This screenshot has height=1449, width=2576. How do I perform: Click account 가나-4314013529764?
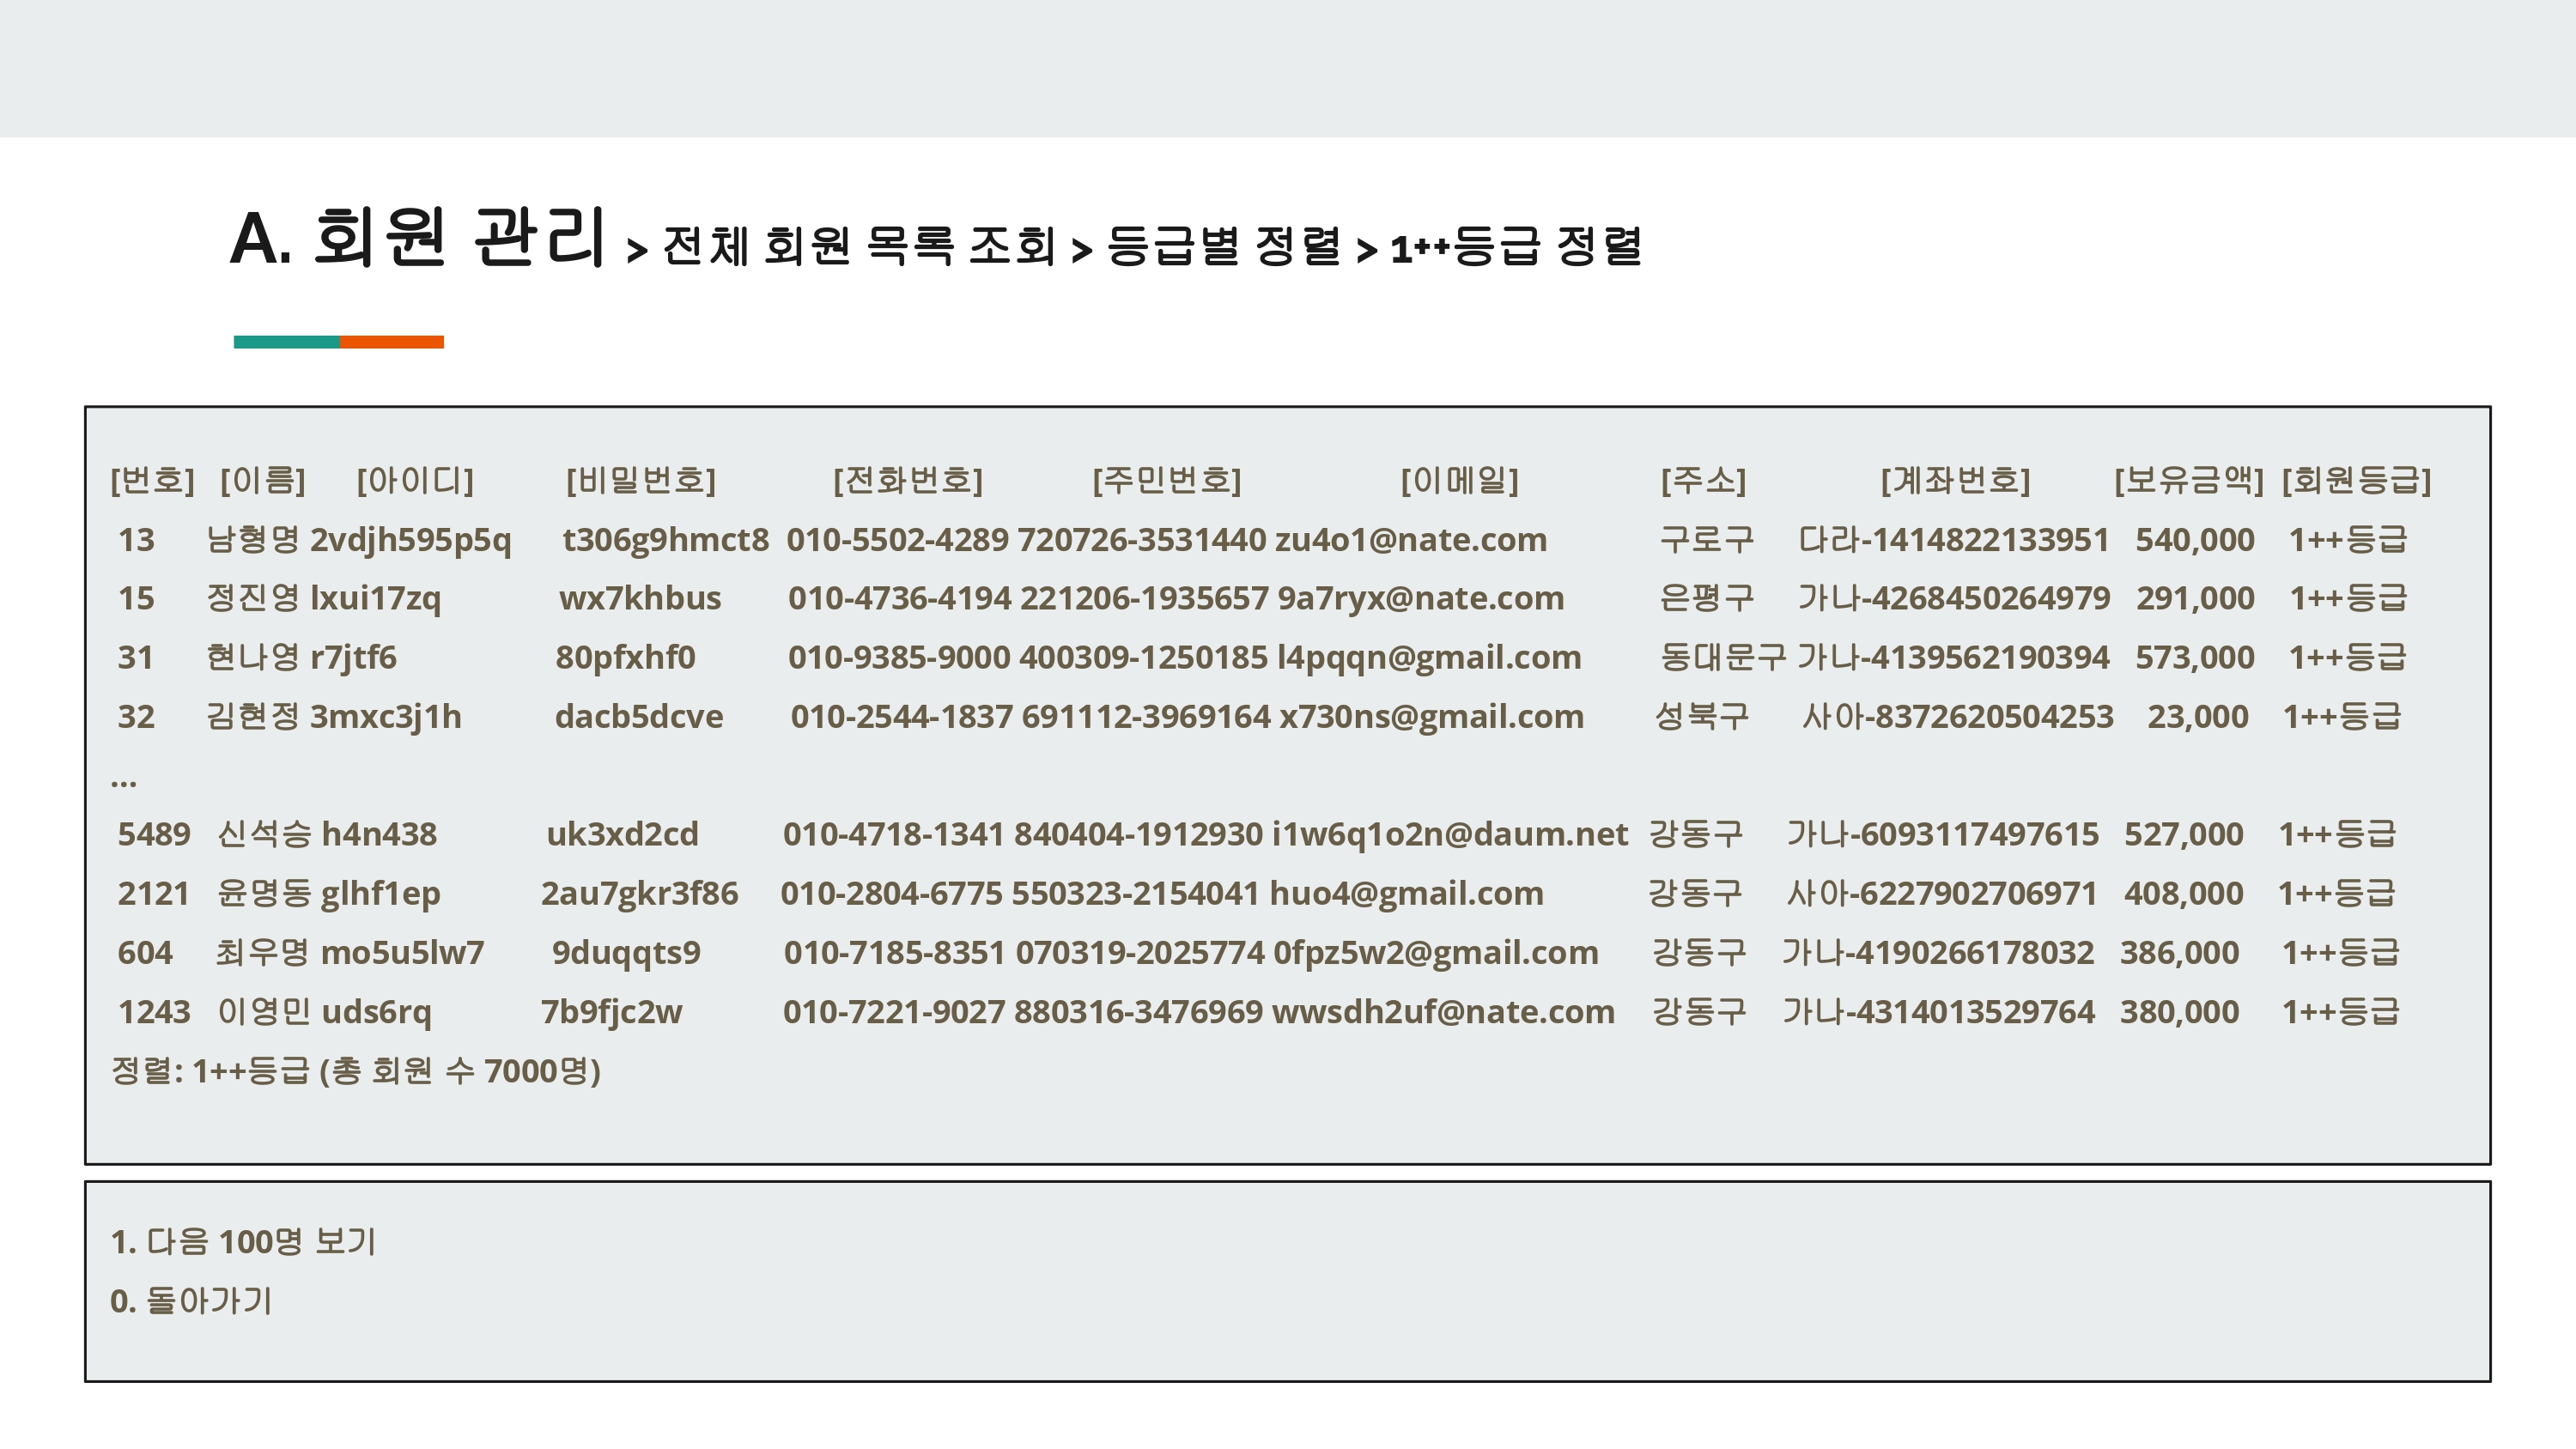coord(1938,1011)
